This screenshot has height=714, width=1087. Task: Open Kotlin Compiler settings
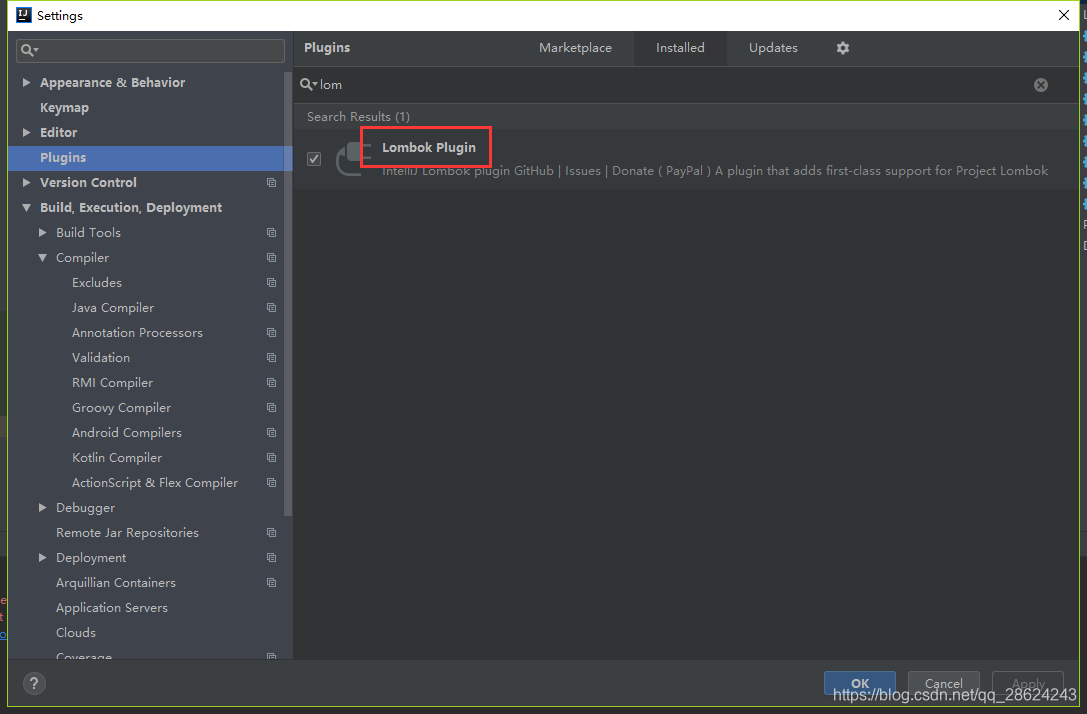(117, 457)
